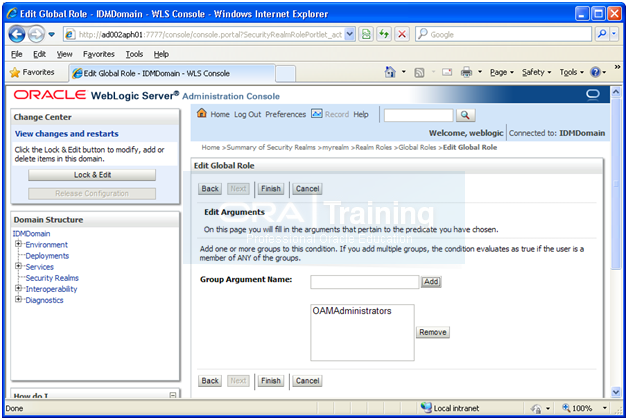Click the top Back button

point(210,189)
